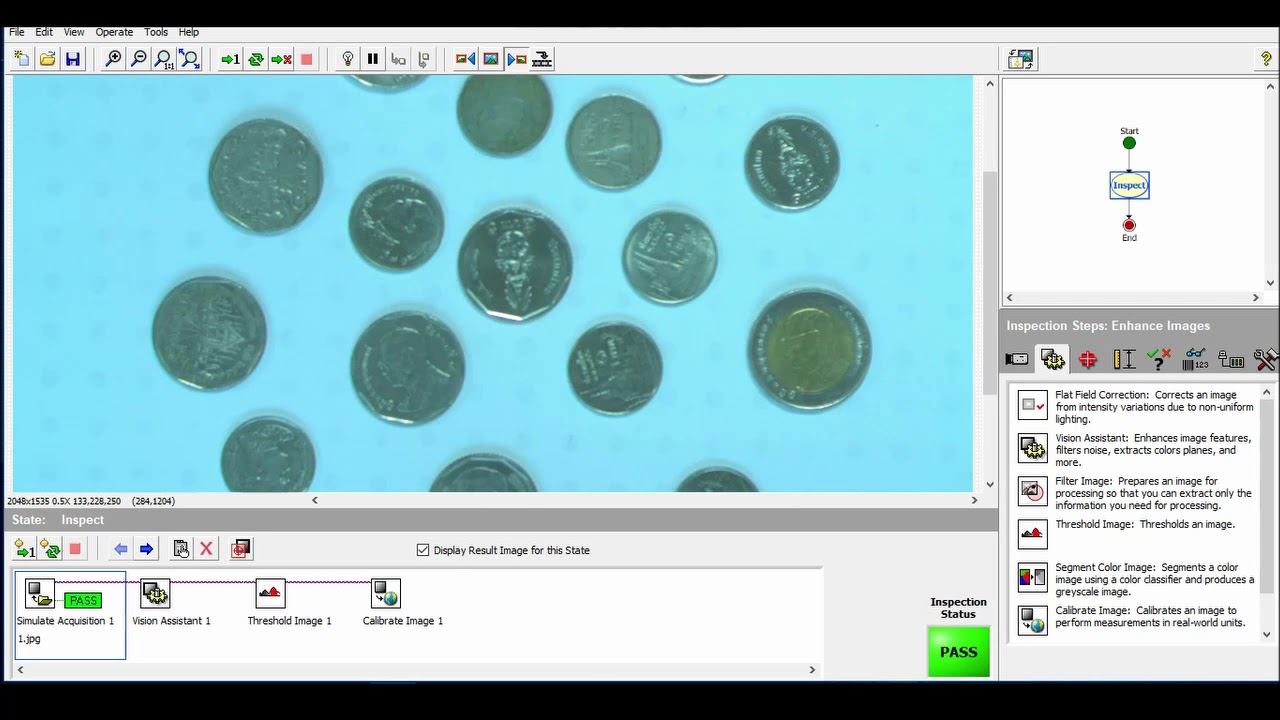Screen dimensions: 1280x720
Task: Open the Operate menu
Action: tap(114, 32)
